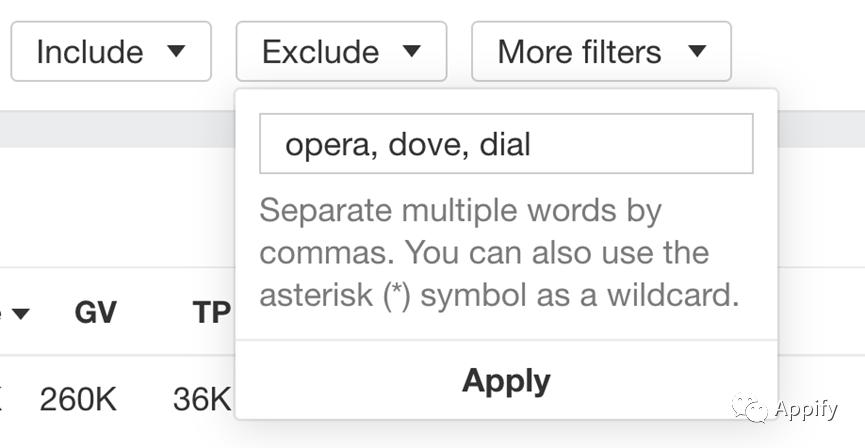This screenshot has width=865, height=448.
Task: Select the 260K value cell
Action: (x=78, y=400)
